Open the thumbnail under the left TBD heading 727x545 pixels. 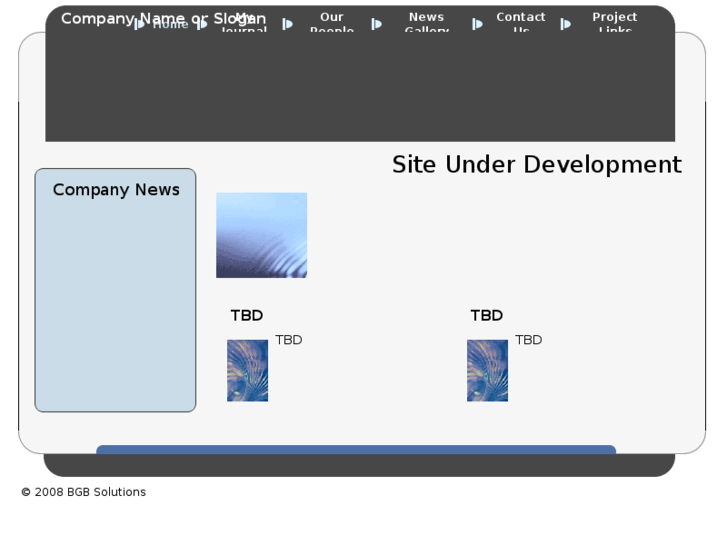click(x=248, y=371)
